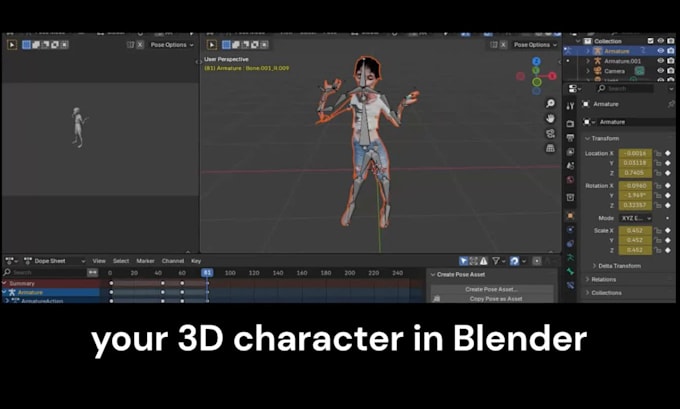Screen dimensions: 680x409
Task: Click the 'Create Pose Asset...' button
Action: [491, 289]
